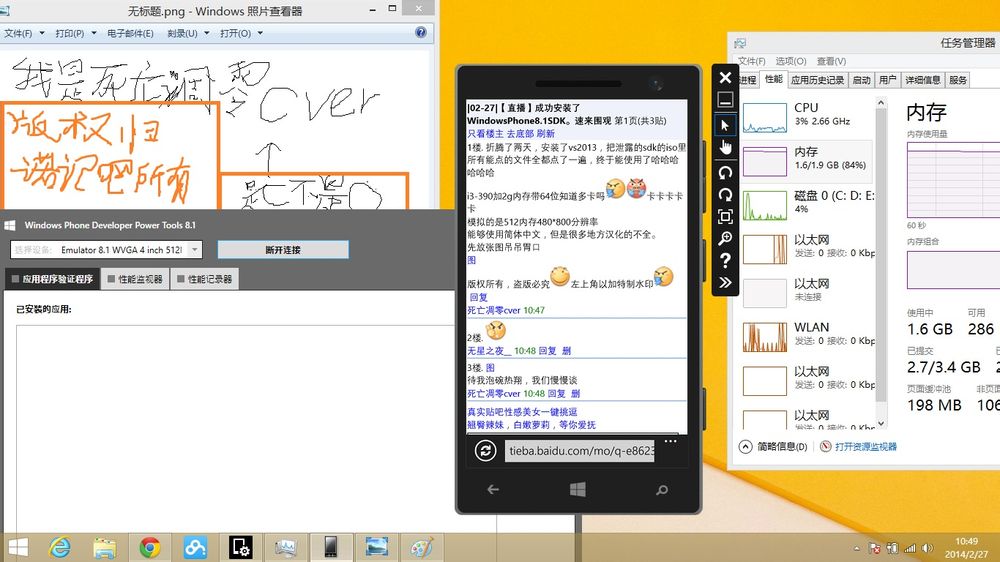Open File Explorer from taskbar

point(105,547)
